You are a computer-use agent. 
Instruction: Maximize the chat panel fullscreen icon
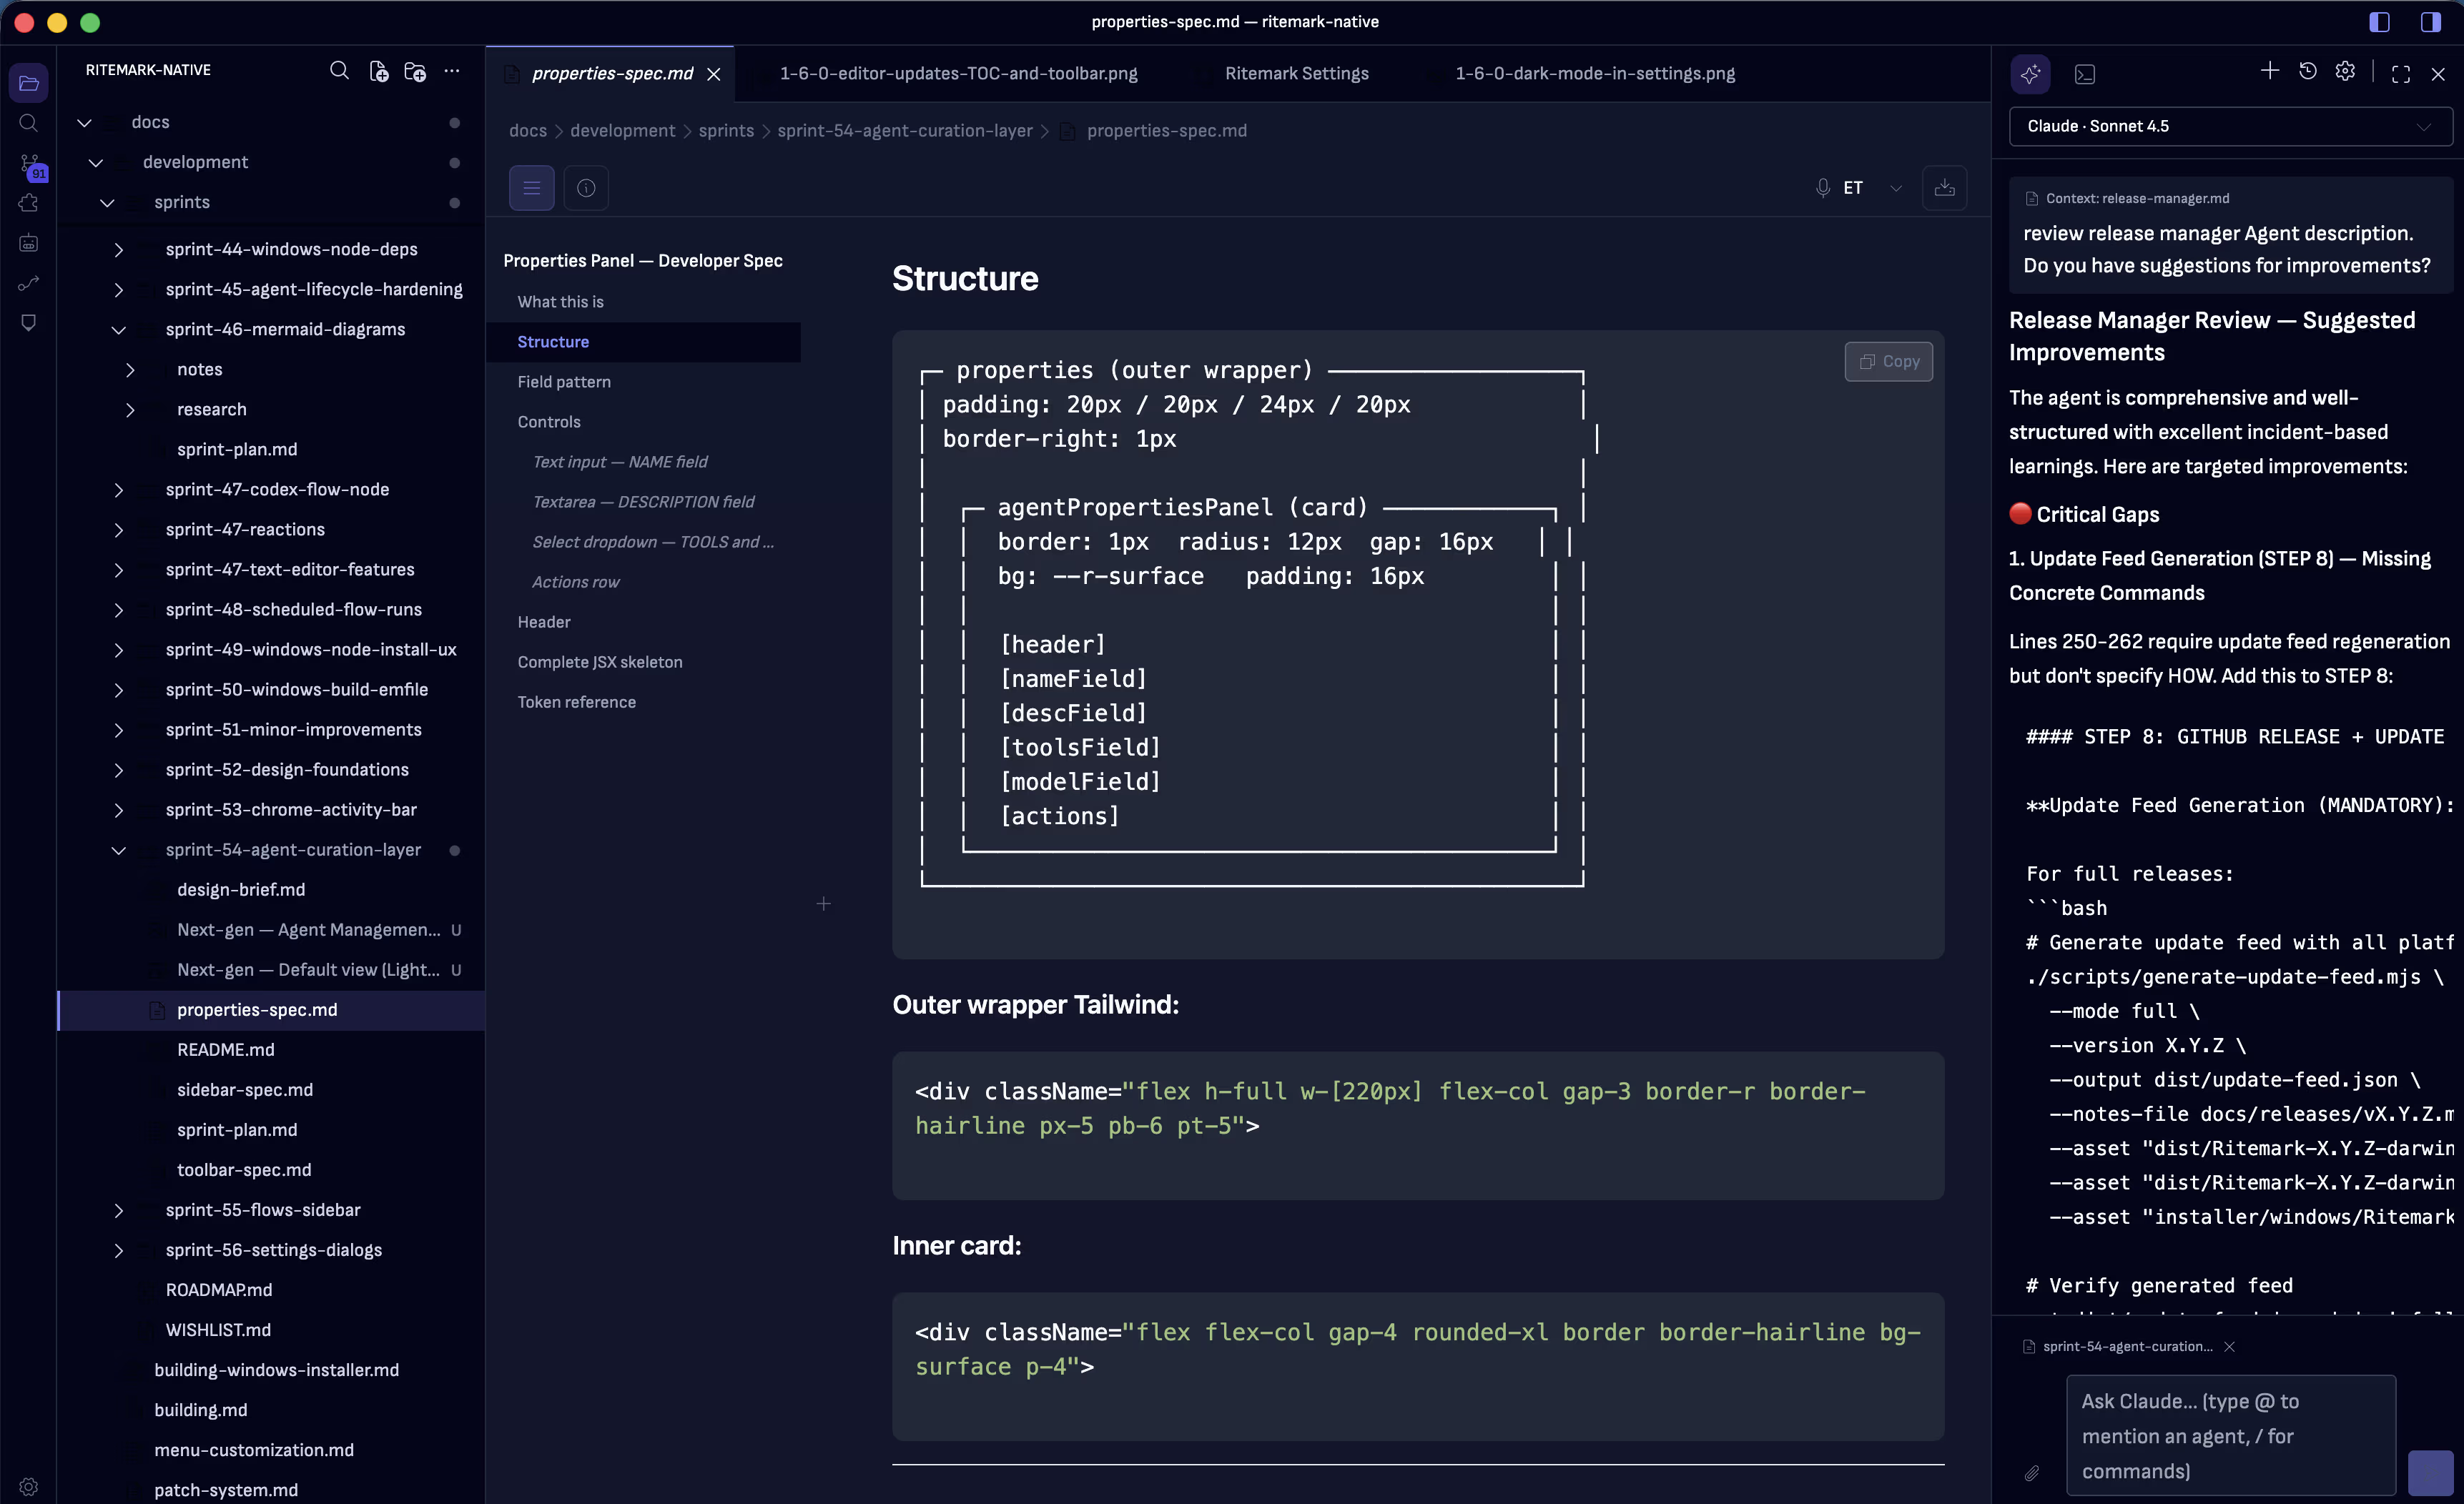[x=2401, y=74]
